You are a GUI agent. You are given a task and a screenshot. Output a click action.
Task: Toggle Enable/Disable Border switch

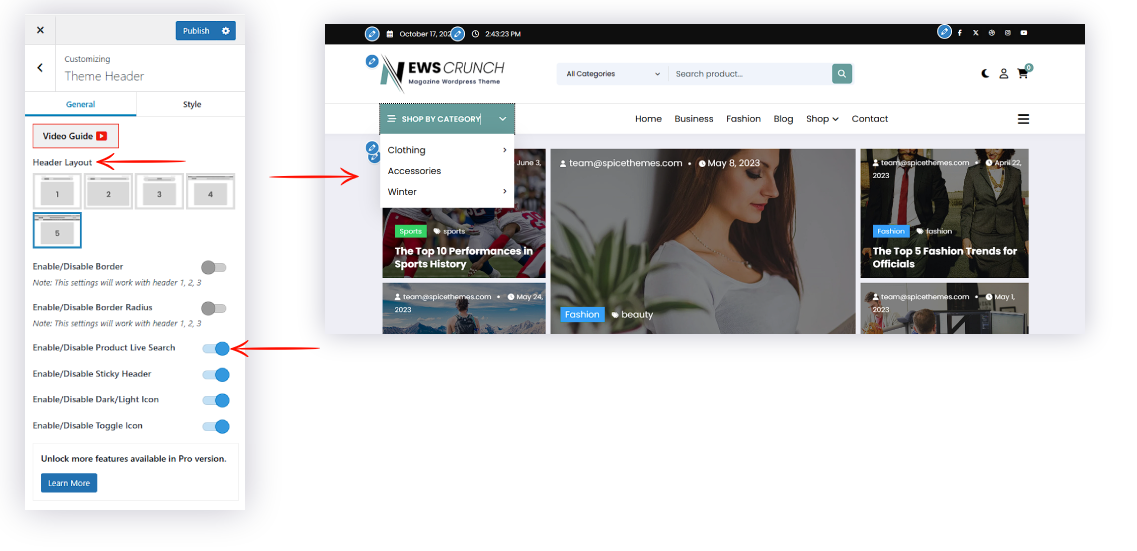pos(213,267)
